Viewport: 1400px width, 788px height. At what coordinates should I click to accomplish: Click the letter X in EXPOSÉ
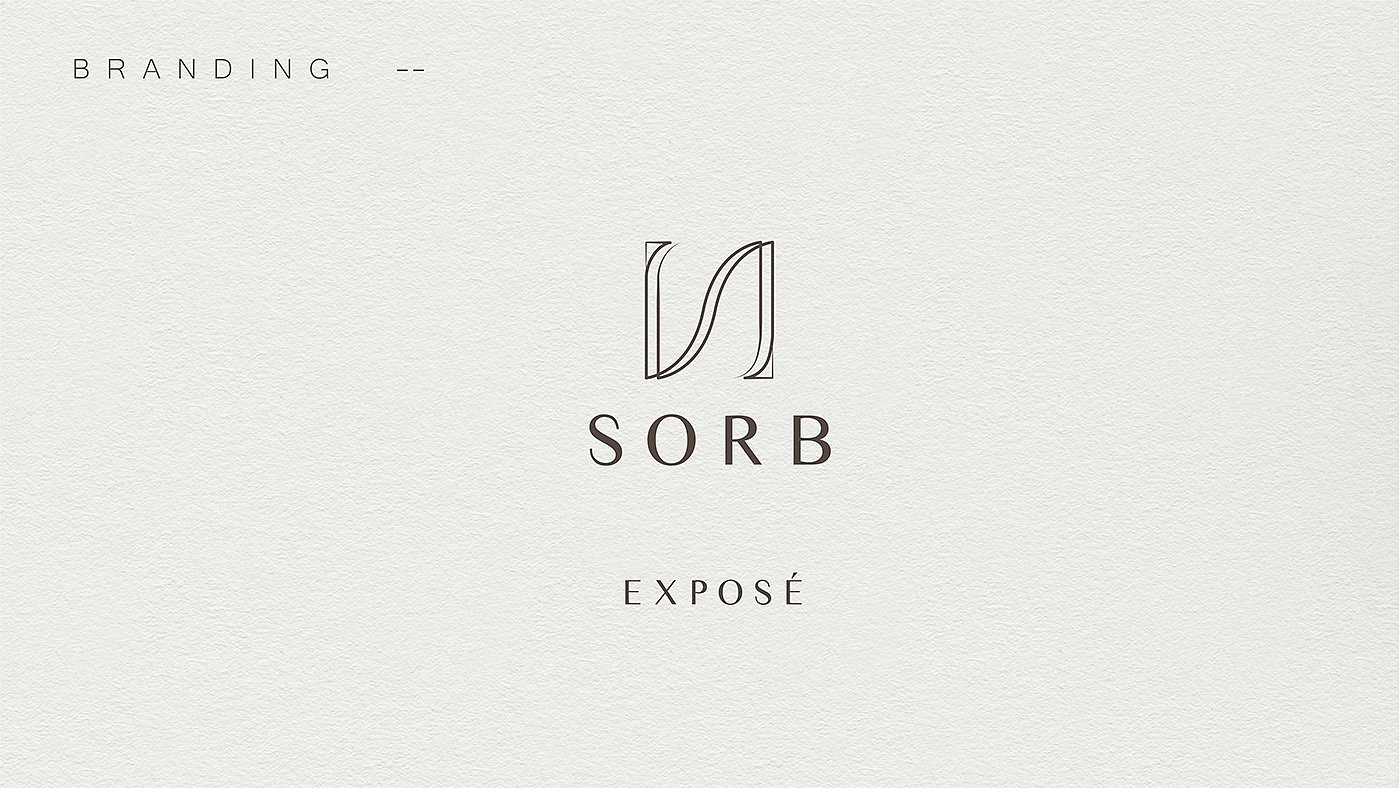(x=665, y=592)
